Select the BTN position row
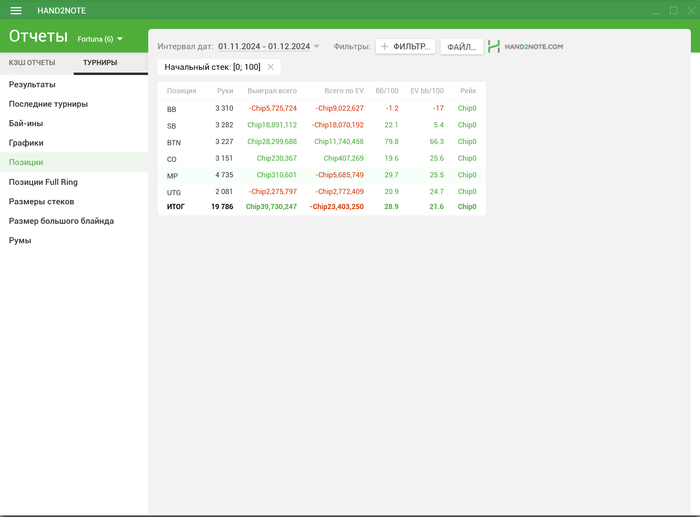Viewport: 700px width, 517px height. point(321,142)
